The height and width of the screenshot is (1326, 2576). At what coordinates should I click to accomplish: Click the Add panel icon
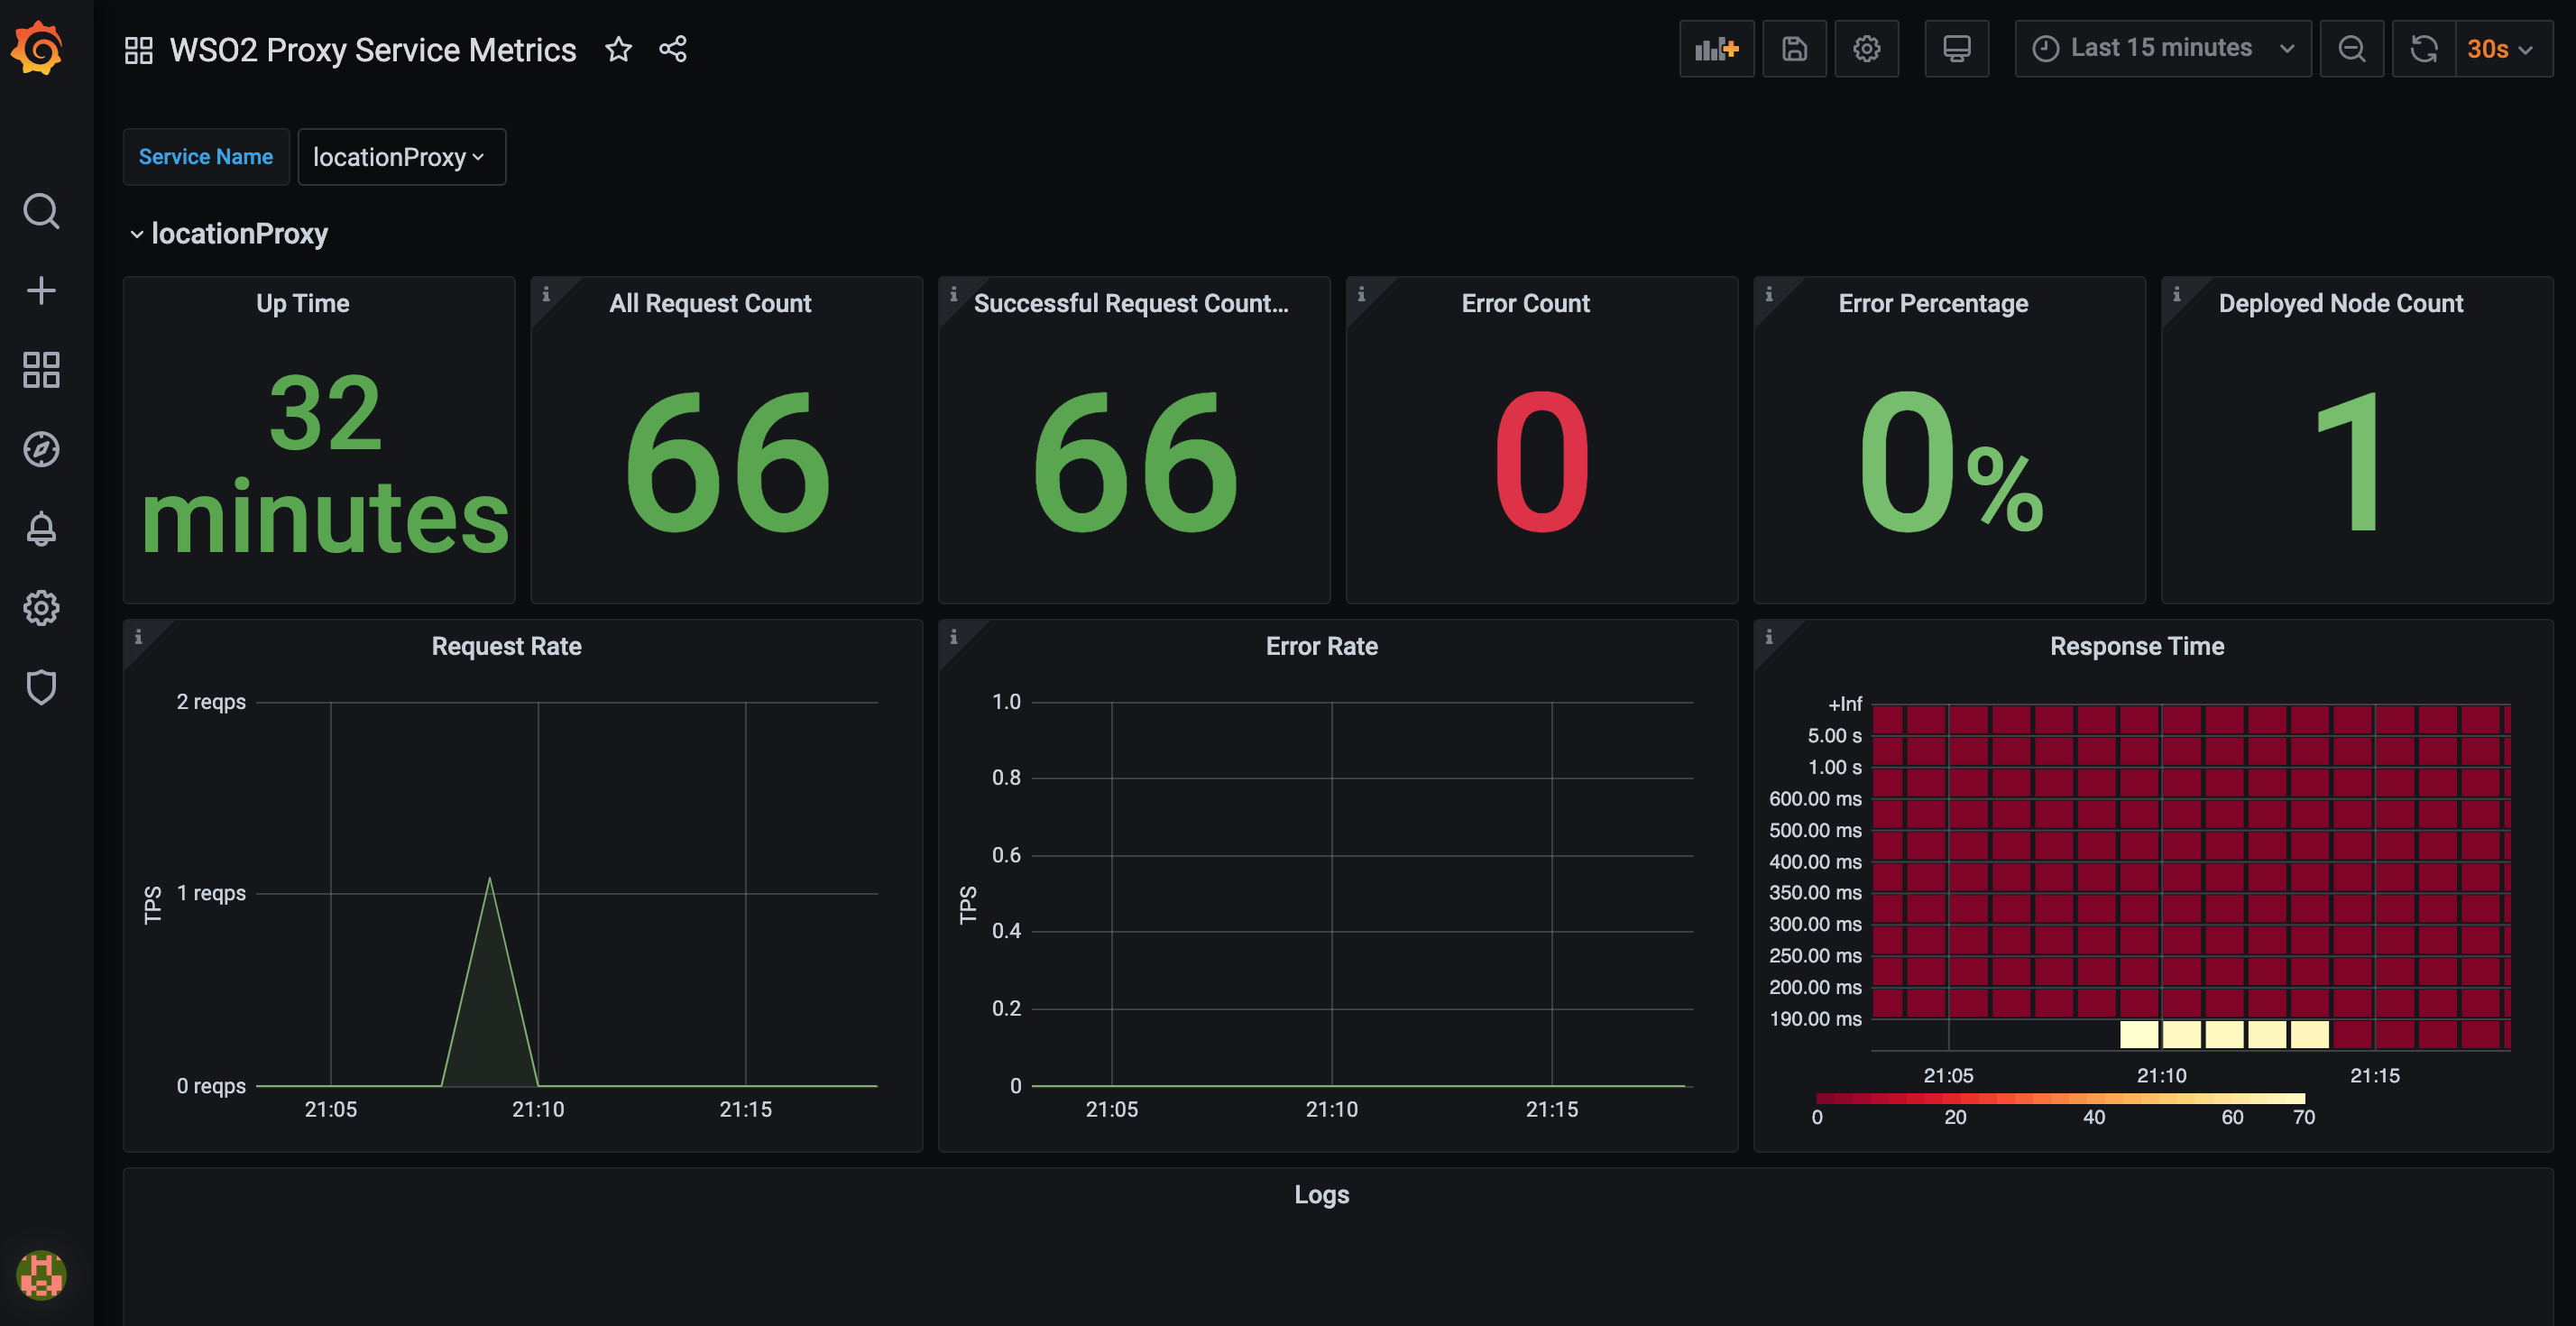[1716, 48]
